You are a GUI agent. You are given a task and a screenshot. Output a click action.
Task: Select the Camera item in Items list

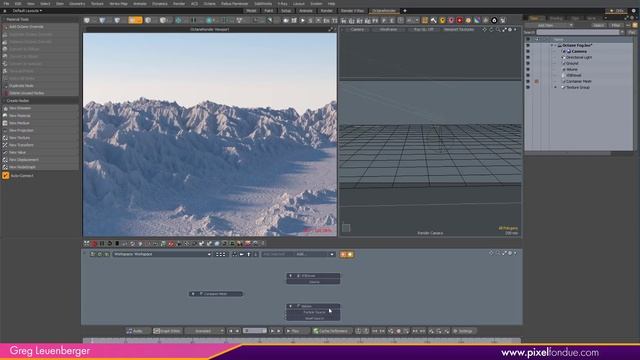(579, 51)
